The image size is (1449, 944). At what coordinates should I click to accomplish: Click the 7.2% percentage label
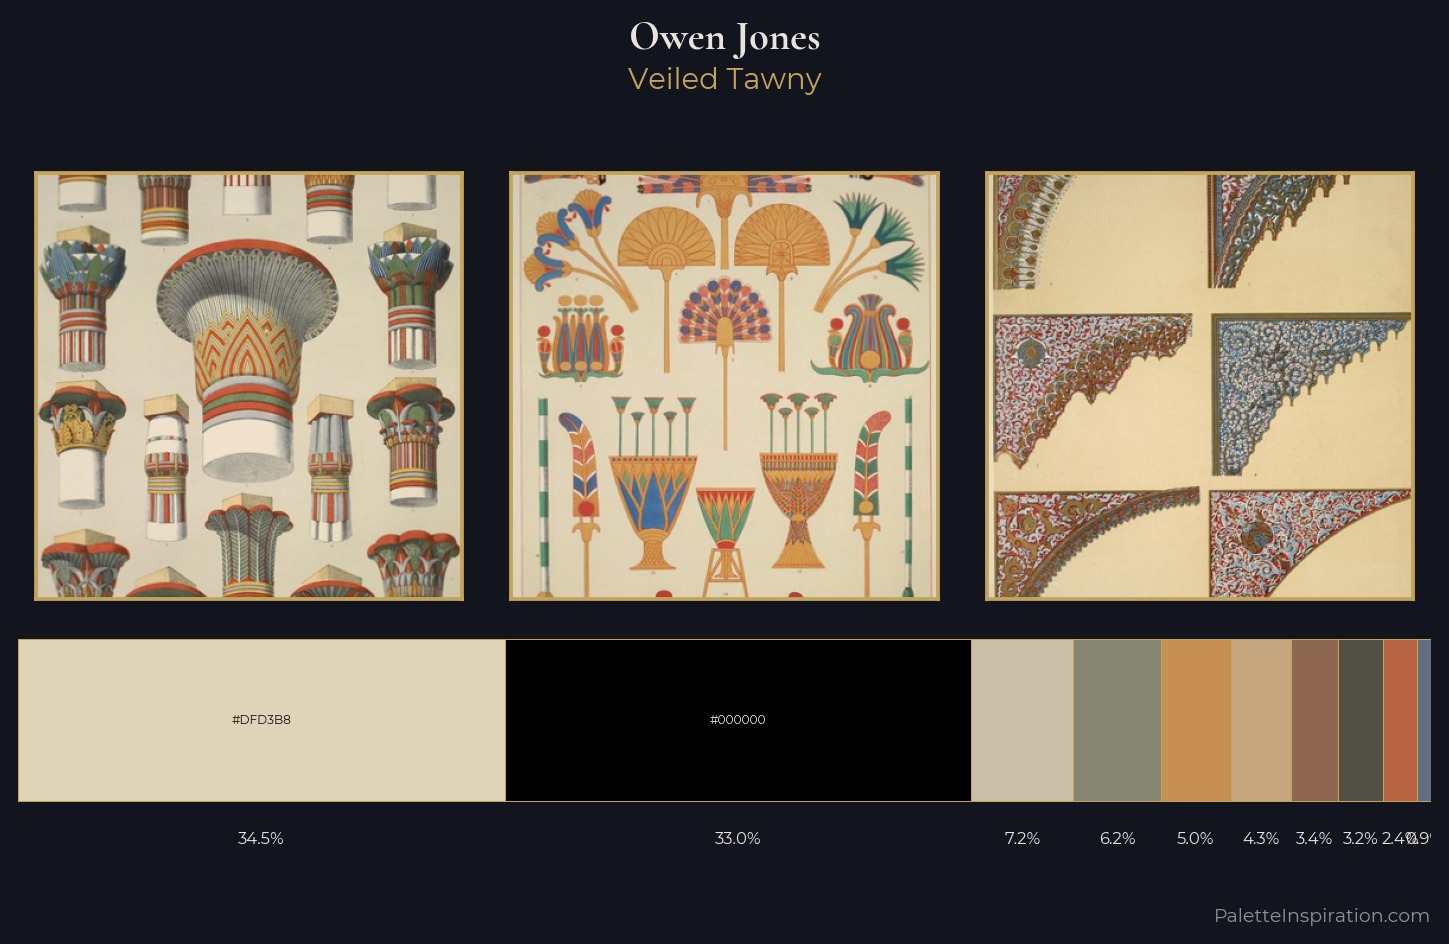tap(1022, 838)
